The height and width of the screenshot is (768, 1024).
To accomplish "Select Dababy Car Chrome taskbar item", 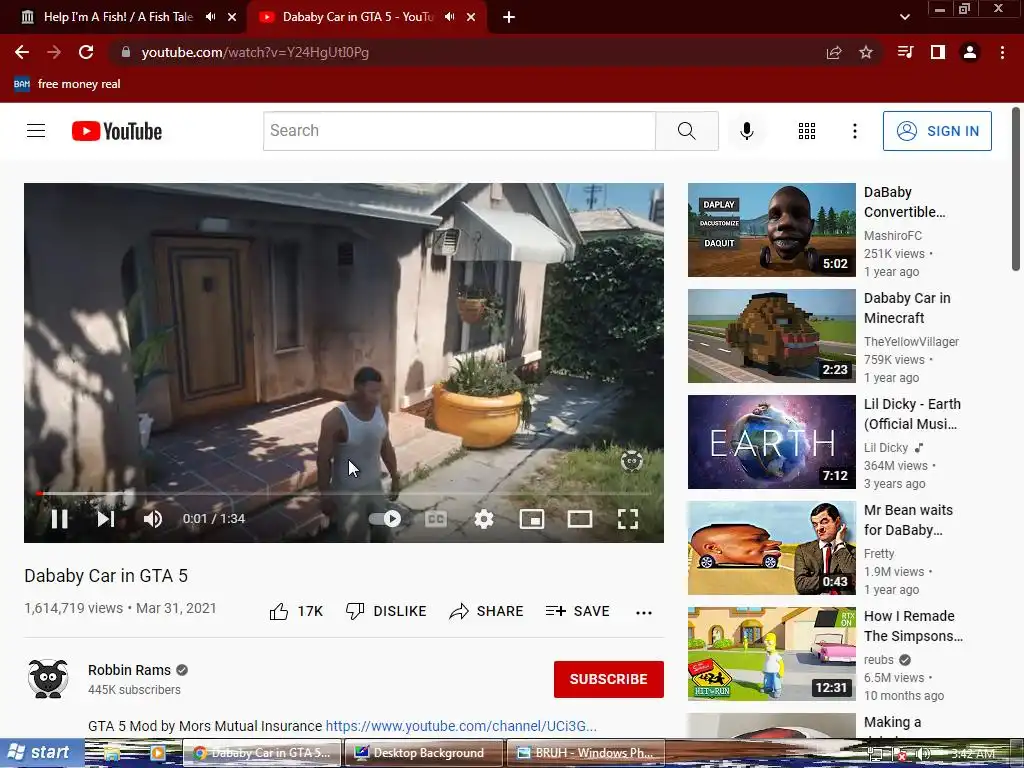I will coord(261,753).
